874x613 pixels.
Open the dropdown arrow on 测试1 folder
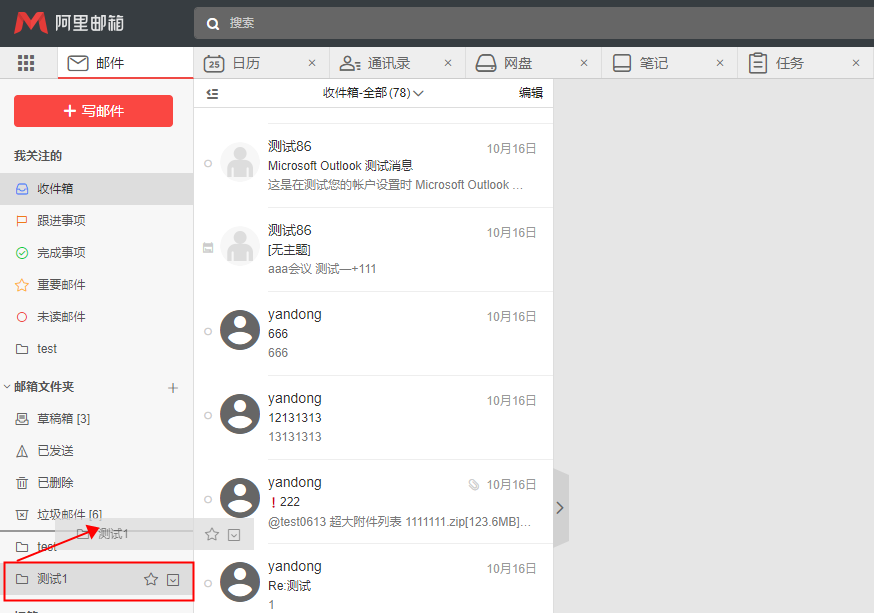tap(173, 579)
